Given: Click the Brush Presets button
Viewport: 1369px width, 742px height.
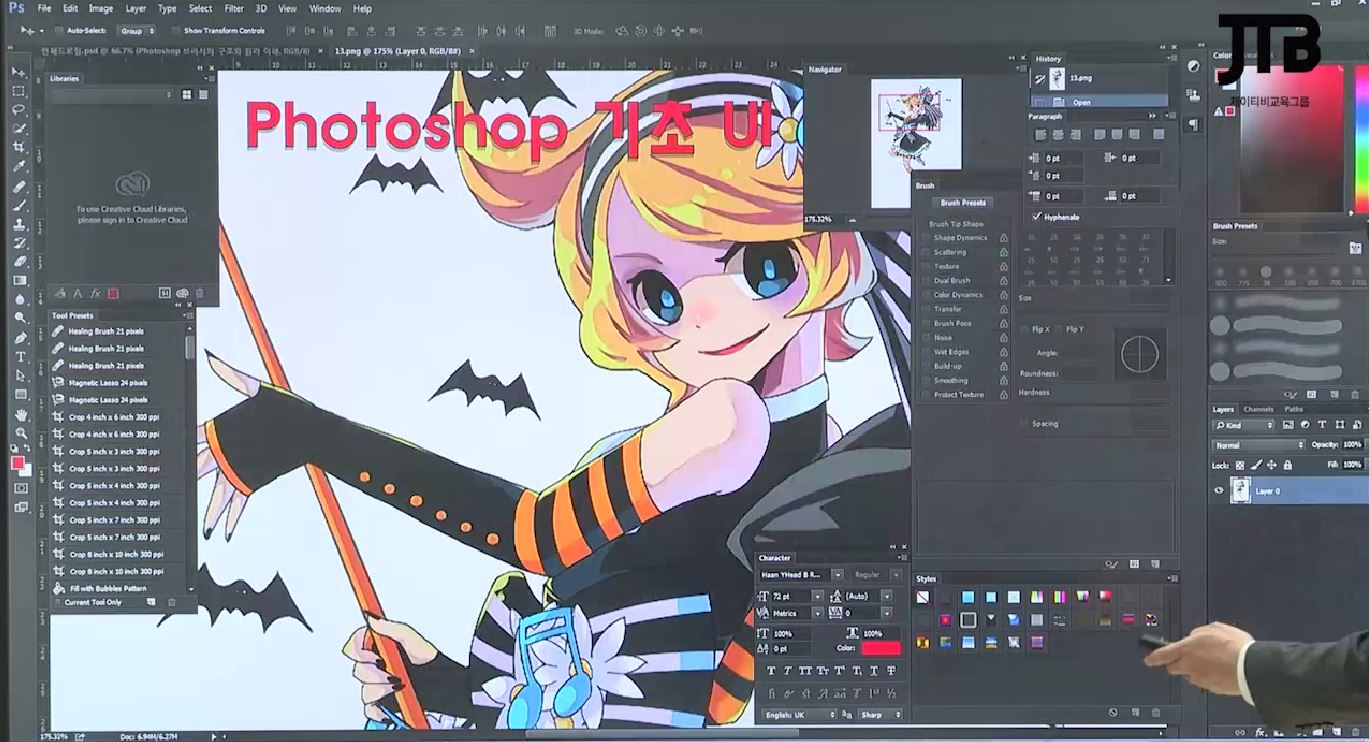Looking at the screenshot, I should pos(963,203).
